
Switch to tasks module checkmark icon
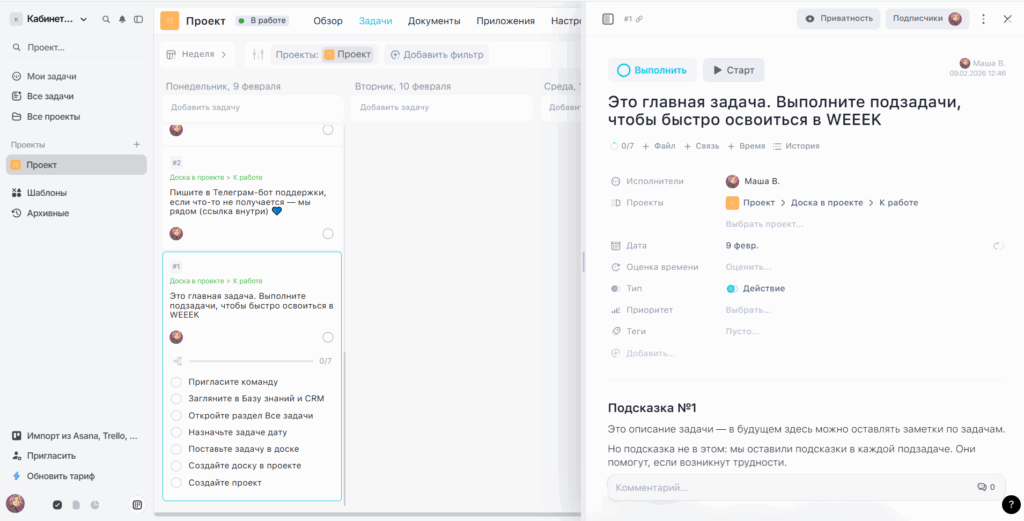point(57,505)
